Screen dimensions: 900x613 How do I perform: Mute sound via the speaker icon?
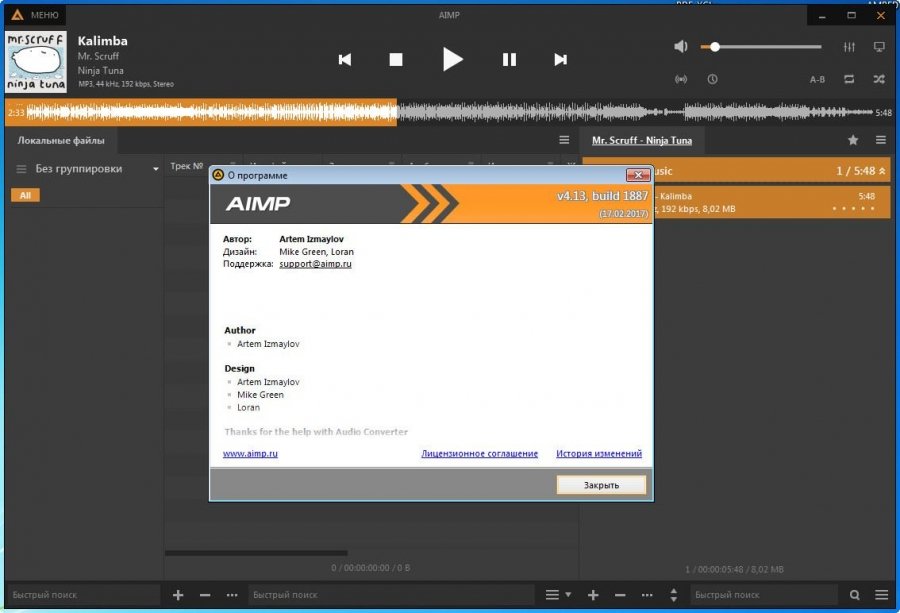click(681, 46)
